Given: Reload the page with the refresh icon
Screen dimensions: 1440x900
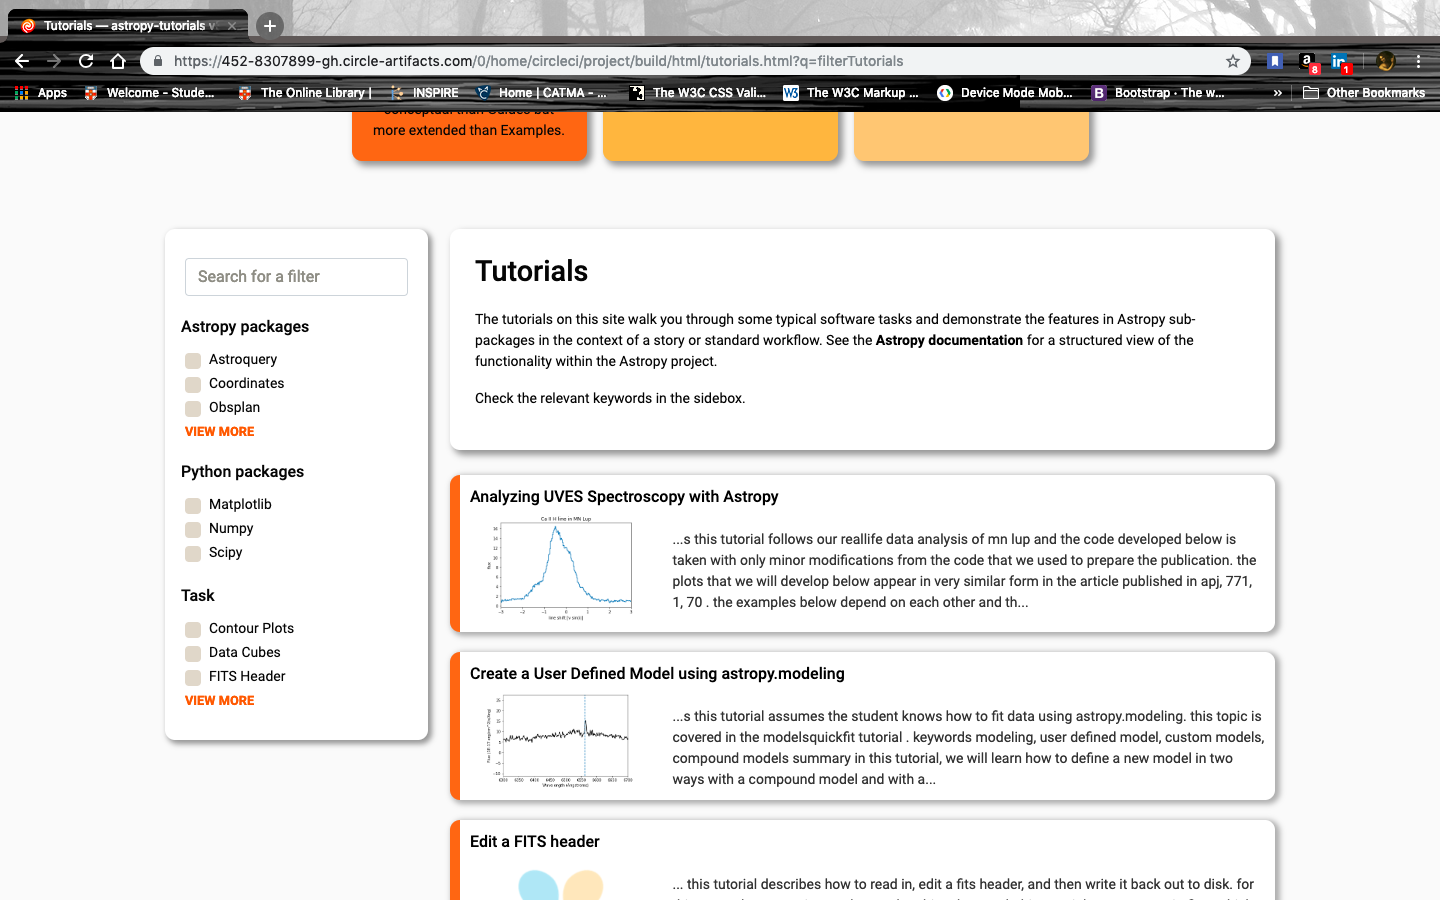Looking at the screenshot, I should 86,61.
